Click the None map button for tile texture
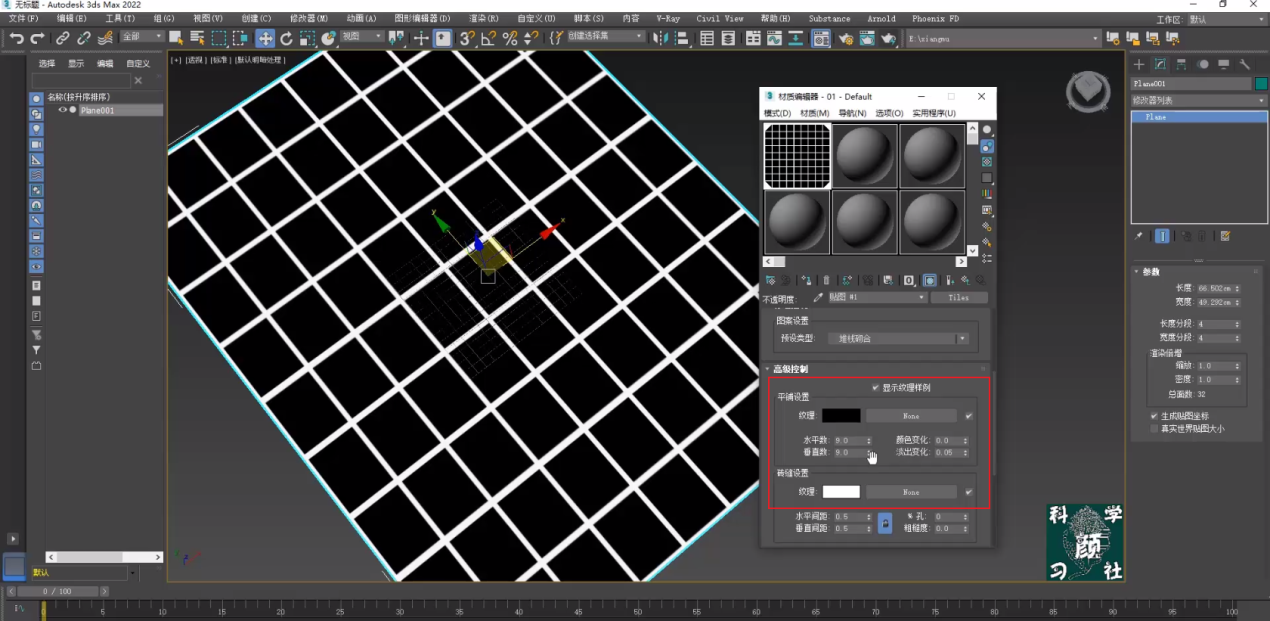The image size is (1270, 621). [911, 415]
